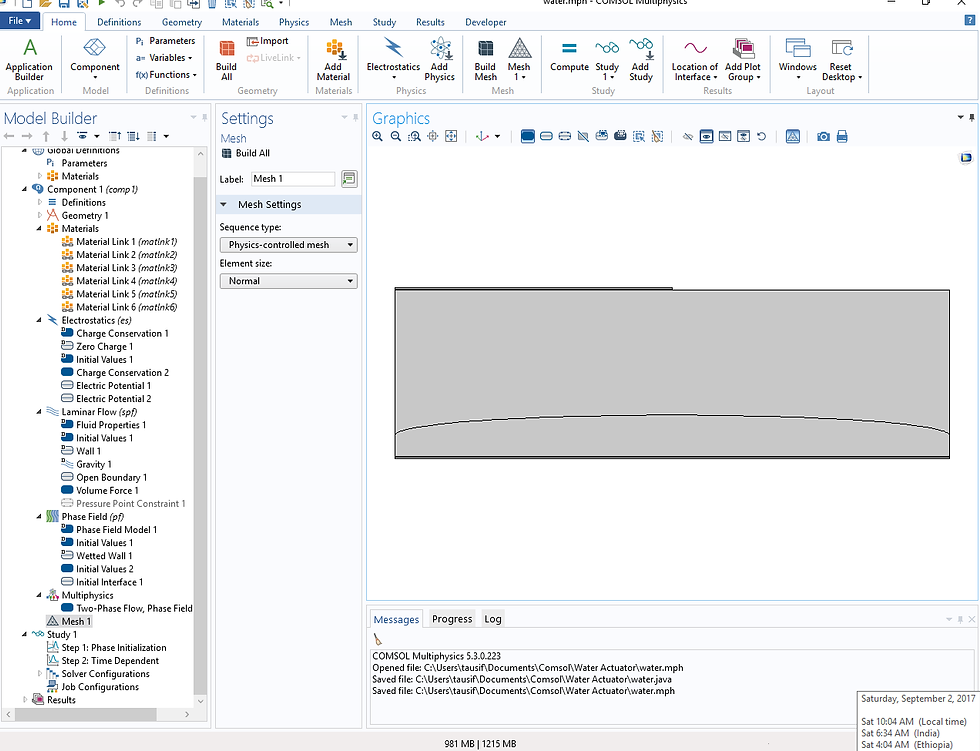Click the Import button in Geometry group
The width and height of the screenshot is (980, 751).
click(268, 41)
